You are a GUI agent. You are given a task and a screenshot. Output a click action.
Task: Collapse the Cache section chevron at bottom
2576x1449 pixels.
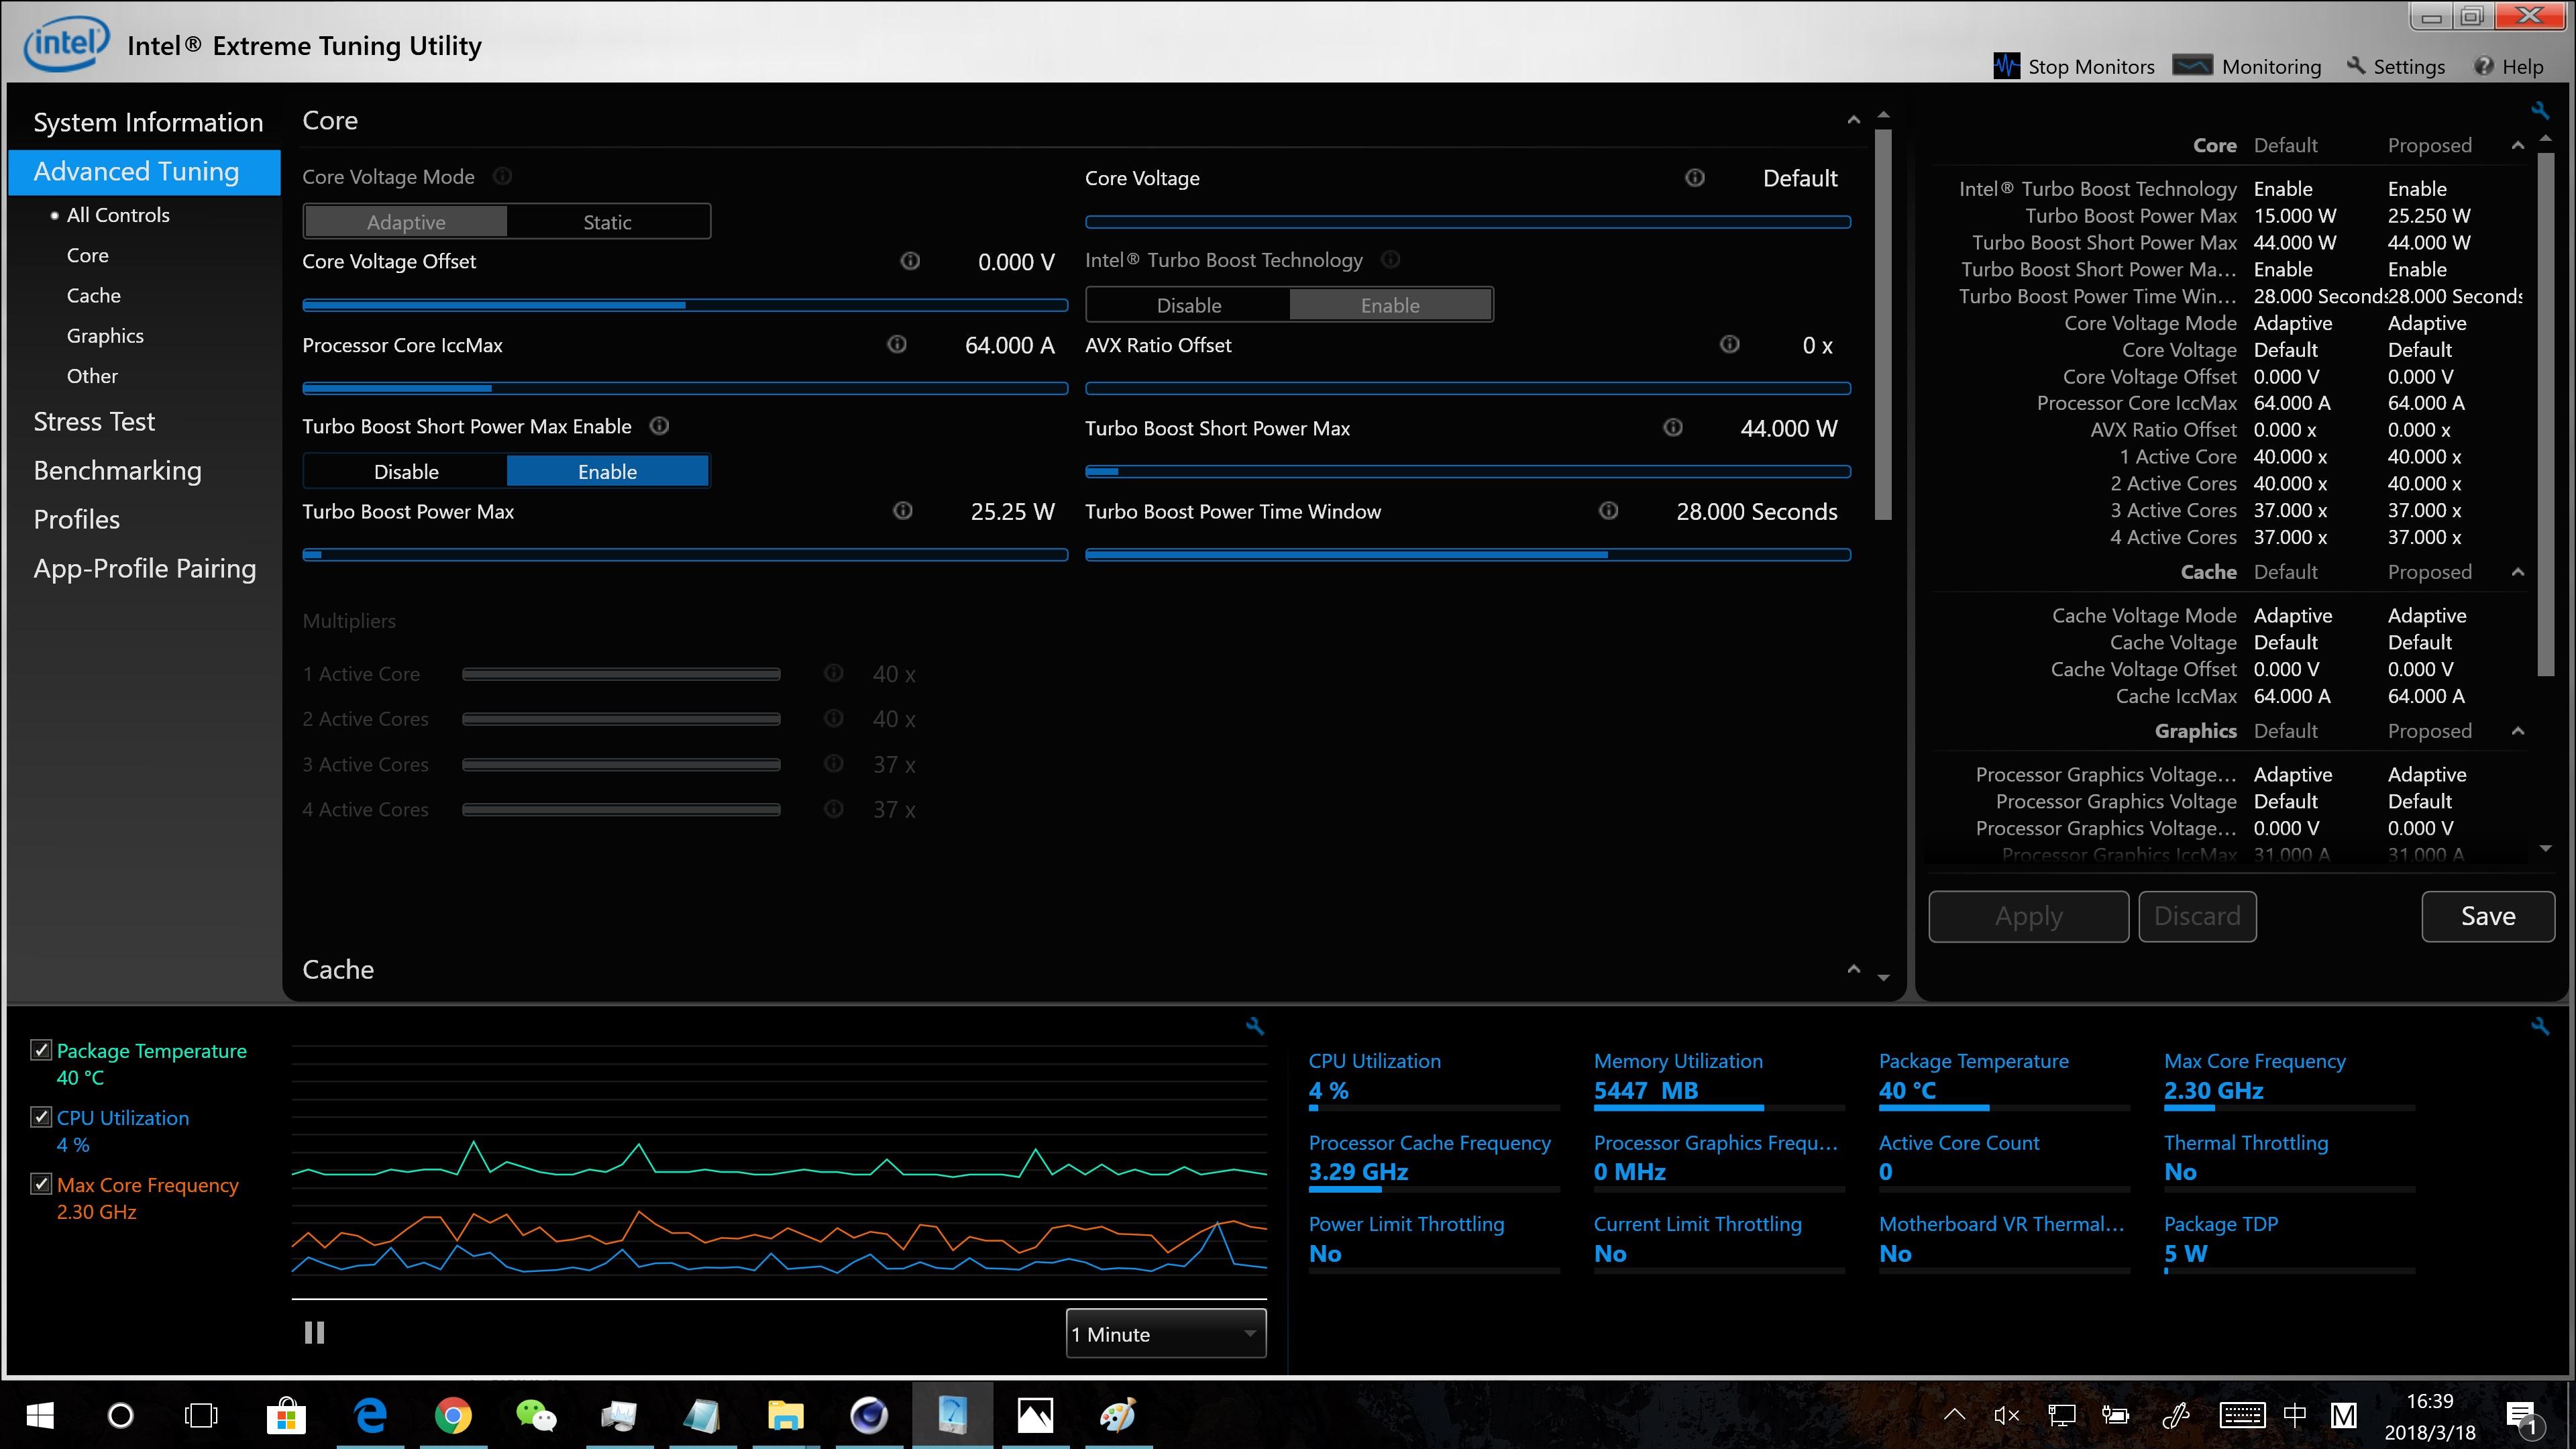click(x=1854, y=969)
